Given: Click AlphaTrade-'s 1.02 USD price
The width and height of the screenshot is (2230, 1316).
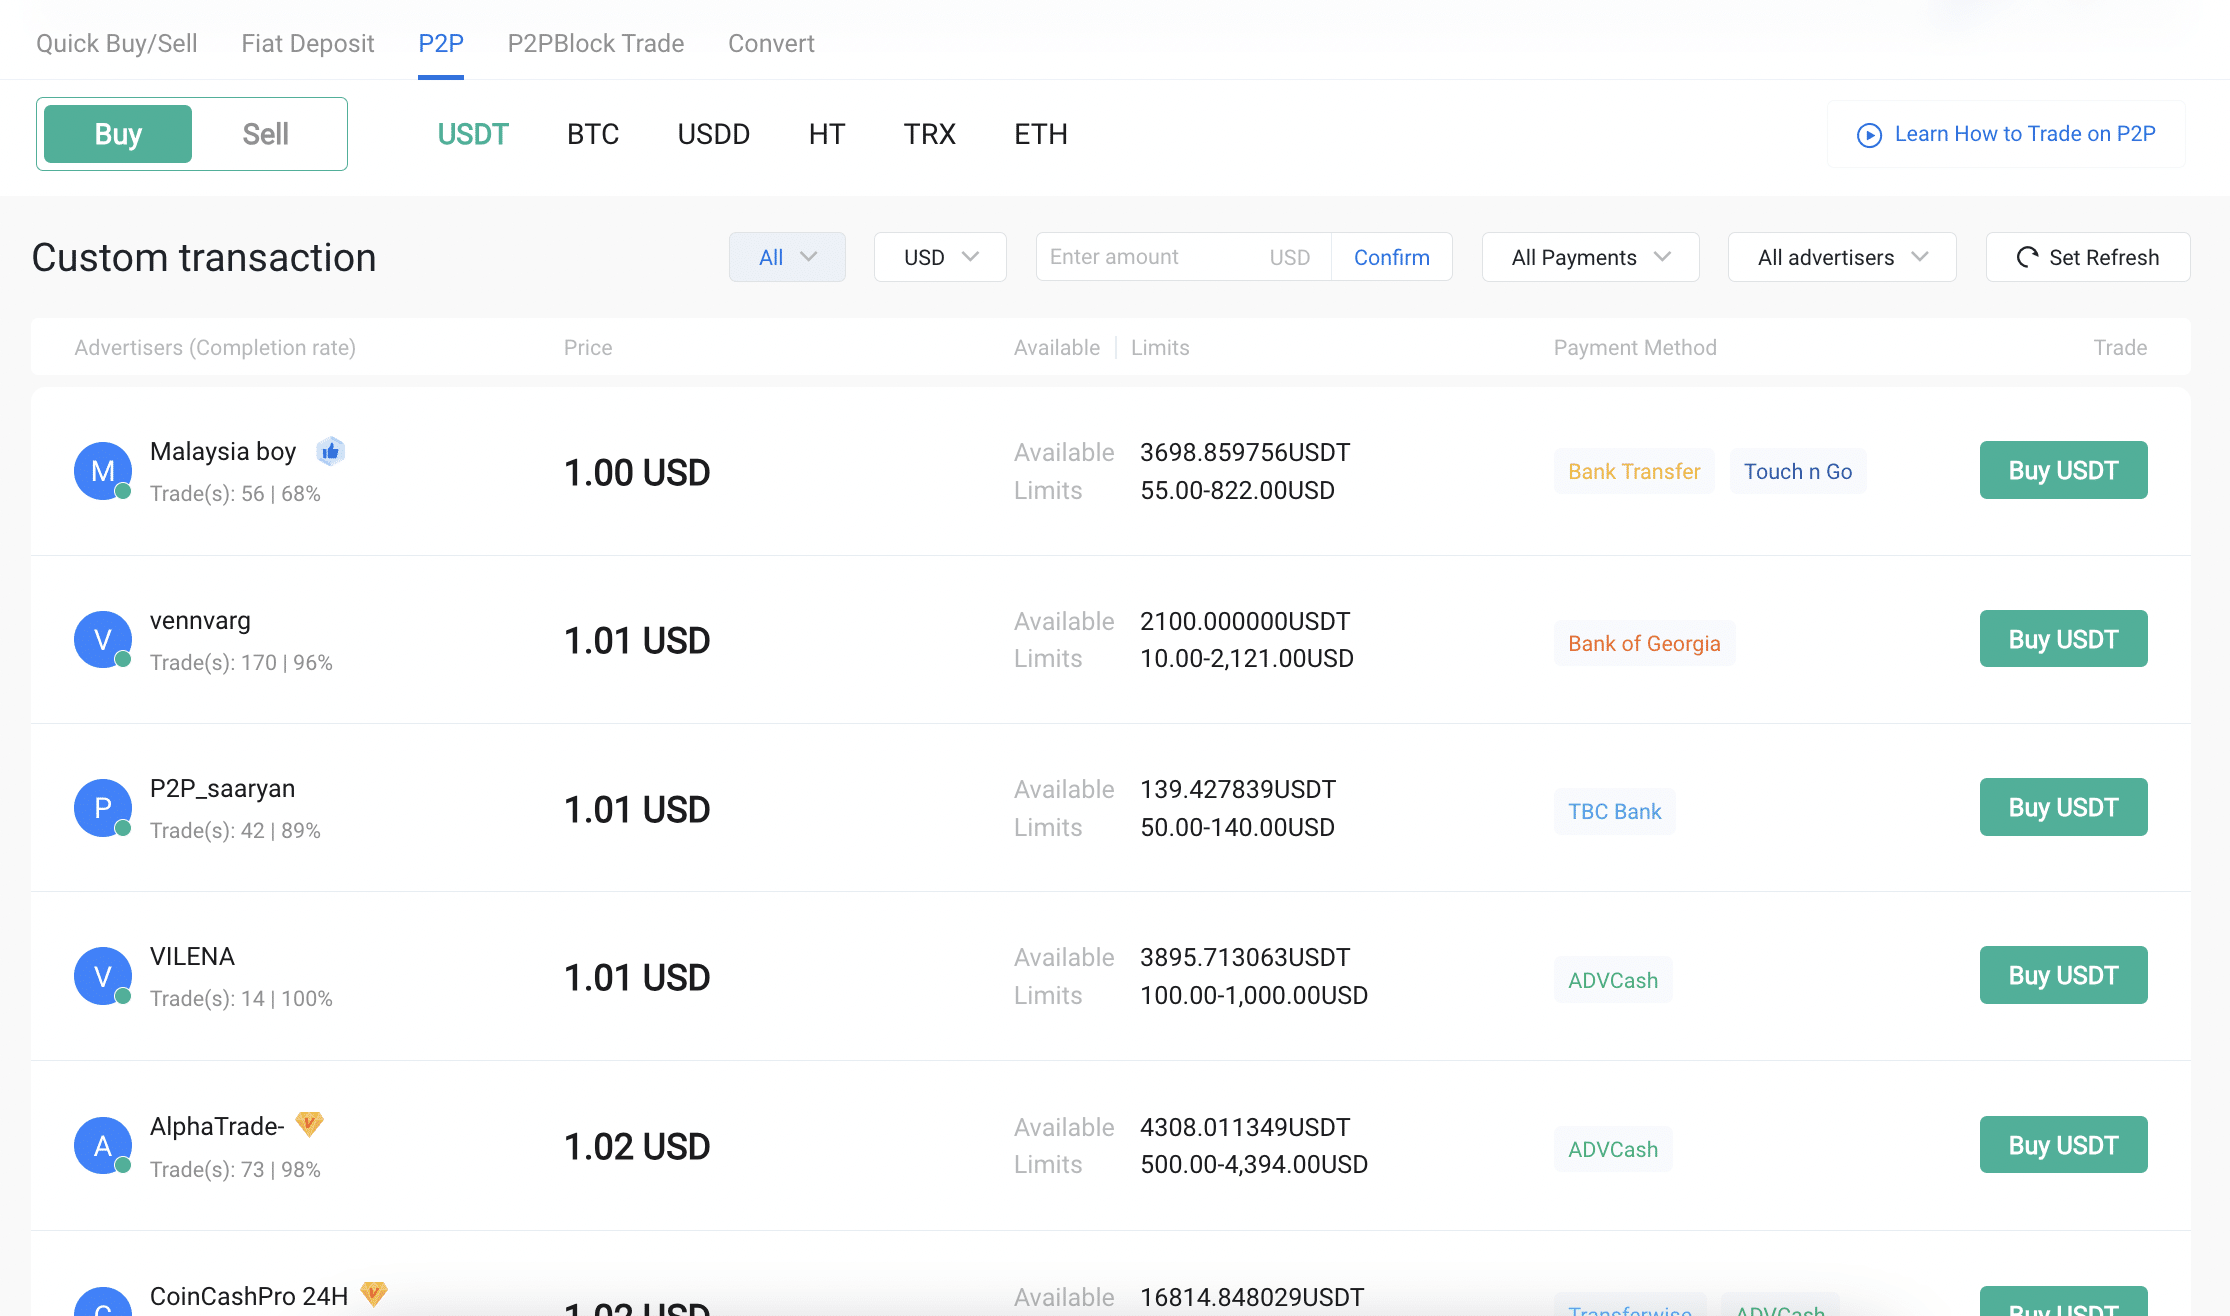Looking at the screenshot, I should click(637, 1146).
